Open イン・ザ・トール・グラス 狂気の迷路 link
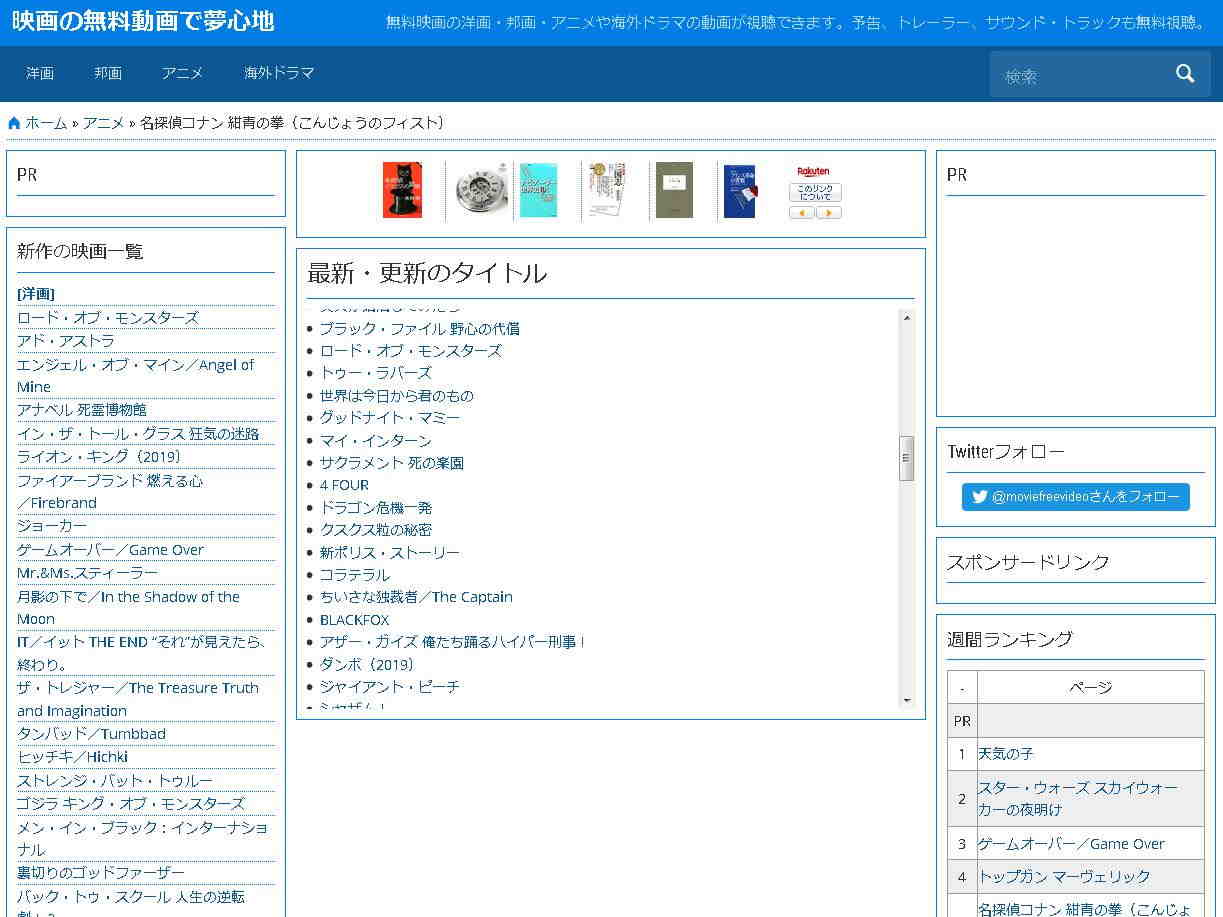 click(138, 433)
